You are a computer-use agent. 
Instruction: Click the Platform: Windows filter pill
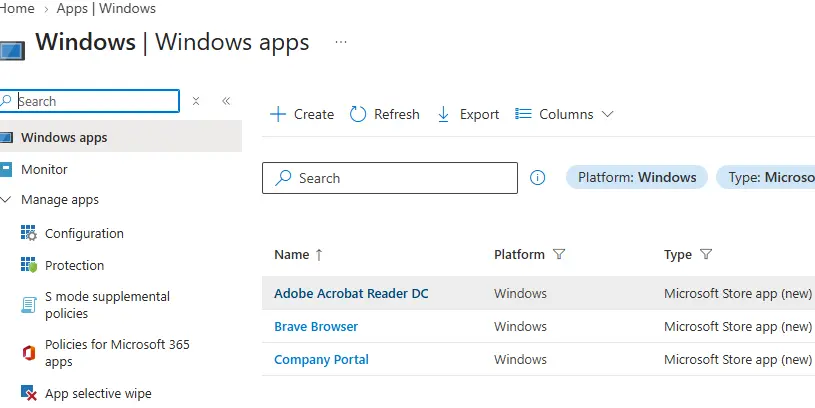pos(637,177)
